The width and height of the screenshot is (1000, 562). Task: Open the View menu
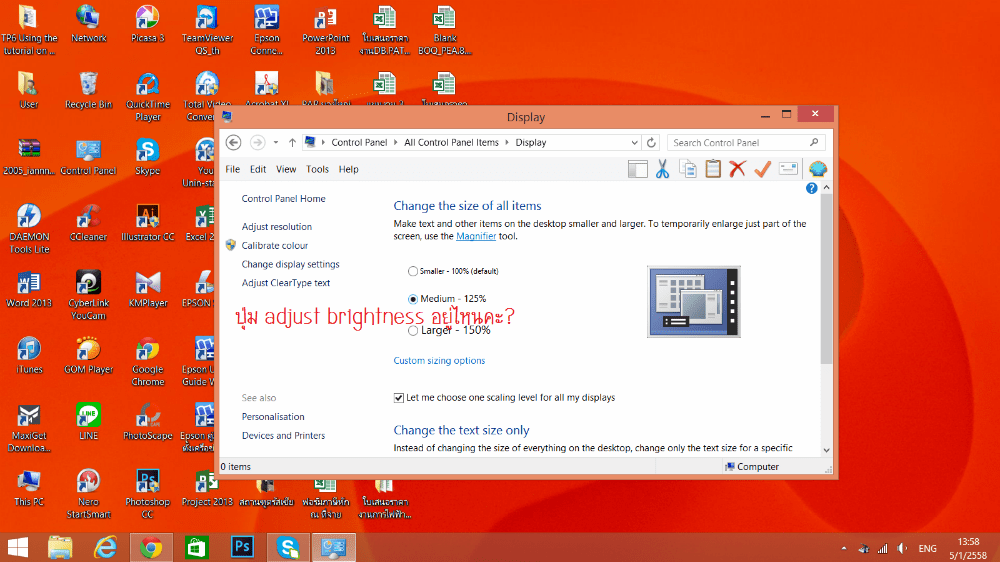(286, 169)
